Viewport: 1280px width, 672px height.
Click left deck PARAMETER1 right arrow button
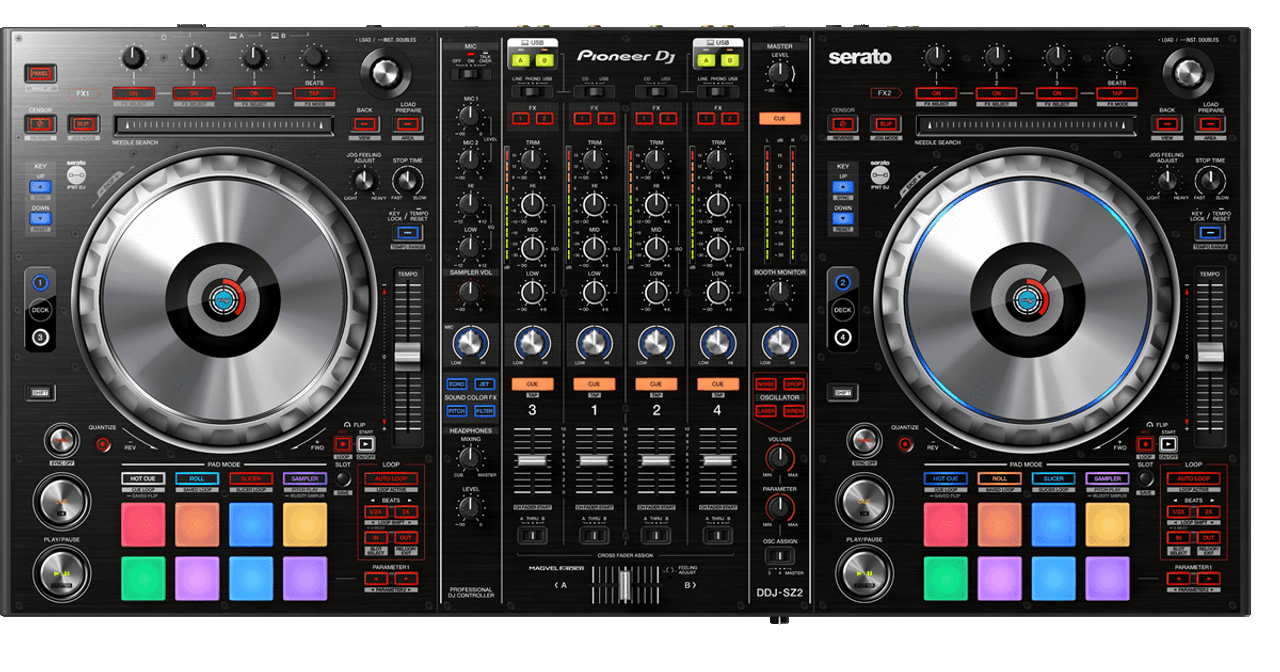click(405, 578)
